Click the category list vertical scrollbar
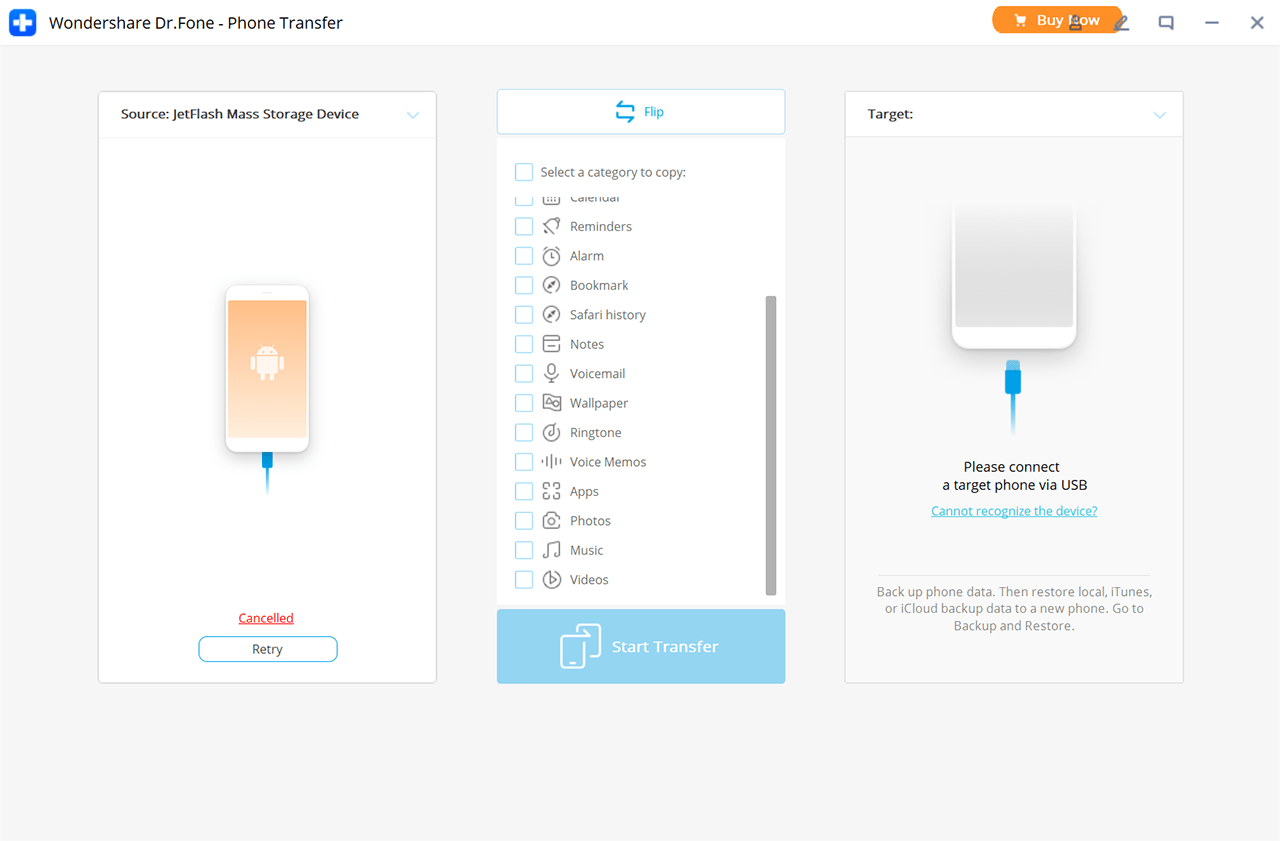Viewport: 1280px width, 841px height. [771, 445]
